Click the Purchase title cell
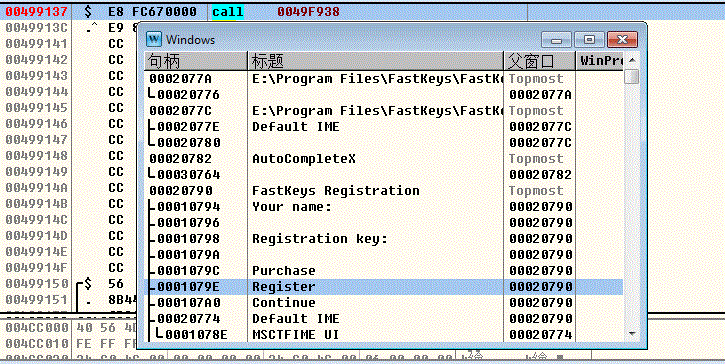The height and width of the screenshot is (364, 725). click(284, 271)
